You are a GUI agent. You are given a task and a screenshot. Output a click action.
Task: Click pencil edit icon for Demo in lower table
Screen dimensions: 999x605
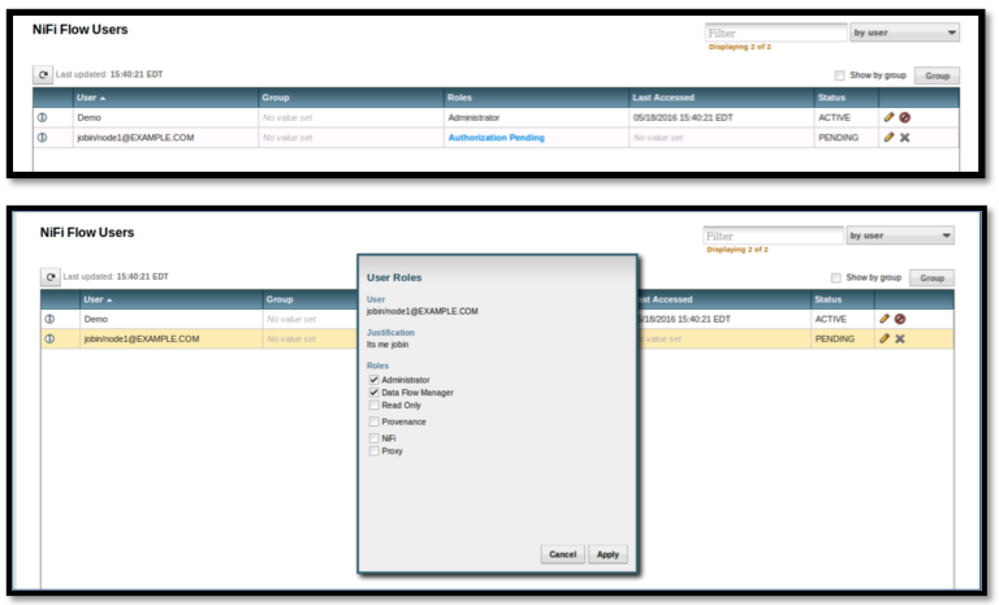tap(884, 318)
